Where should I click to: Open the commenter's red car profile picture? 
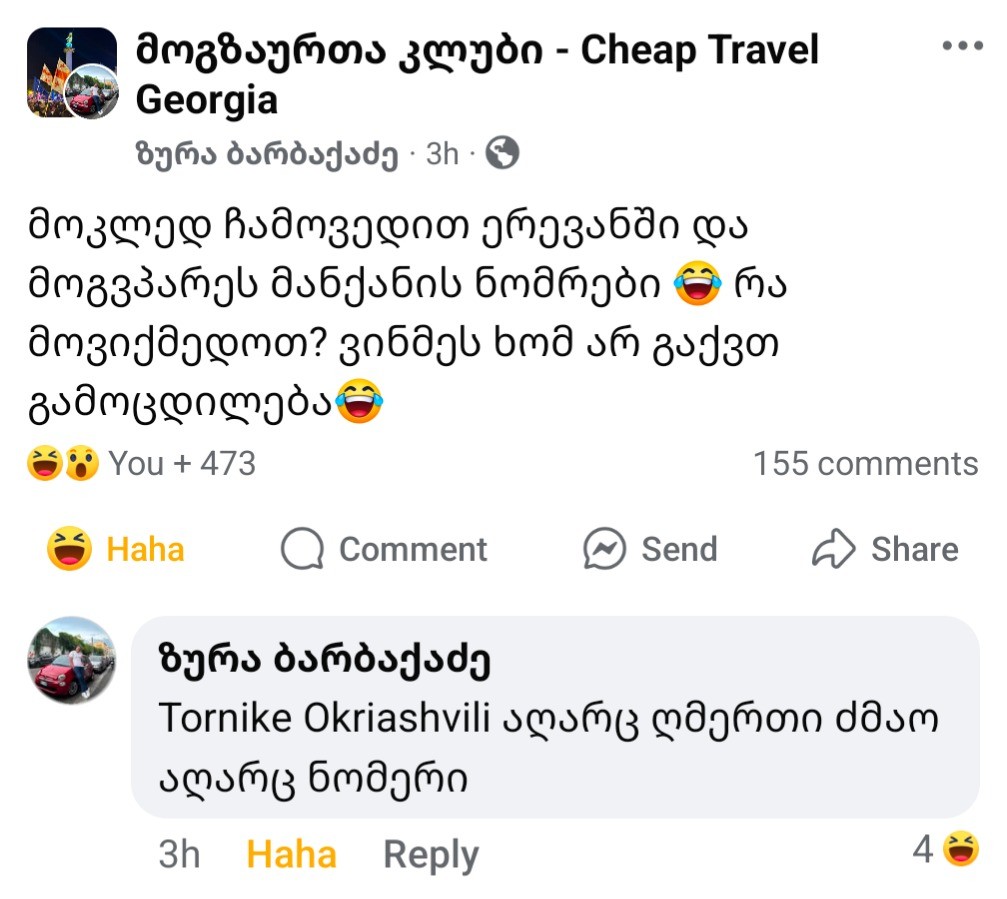[70, 661]
